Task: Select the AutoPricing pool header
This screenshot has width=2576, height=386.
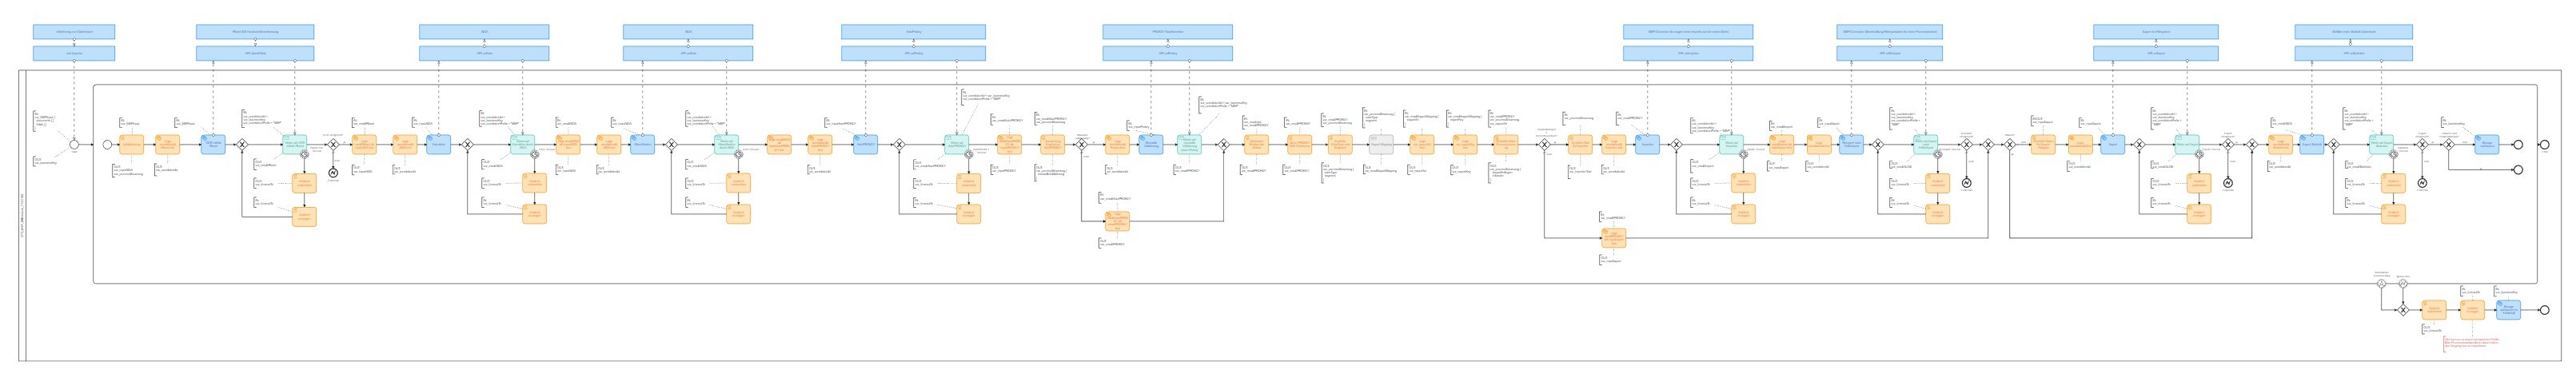Action: (913, 32)
